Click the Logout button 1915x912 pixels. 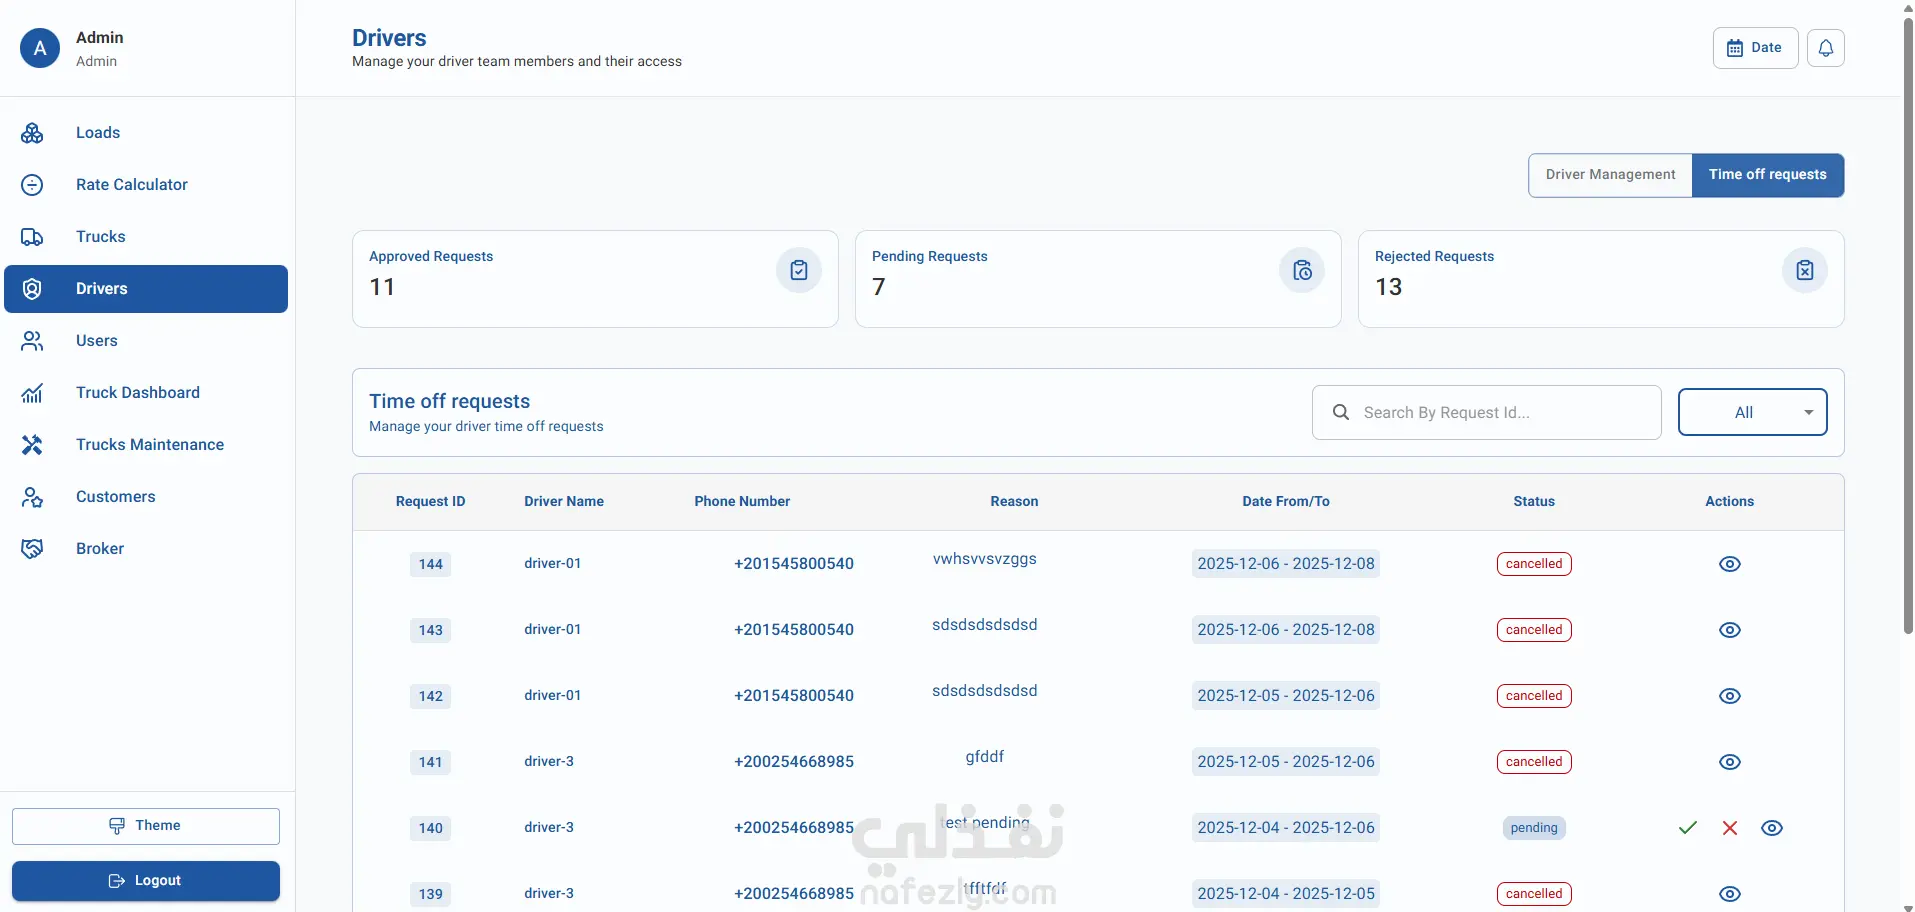point(146,881)
